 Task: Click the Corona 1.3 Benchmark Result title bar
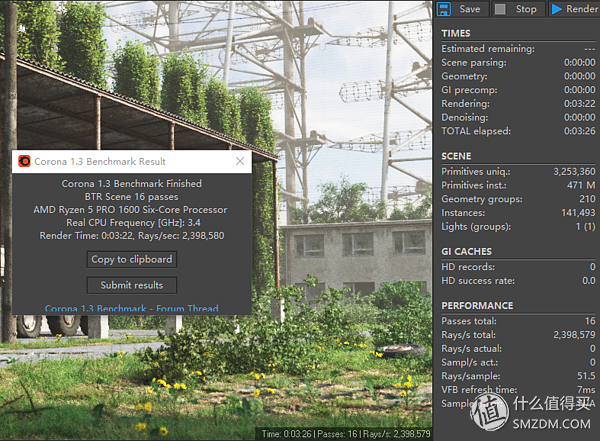coord(132,161)
